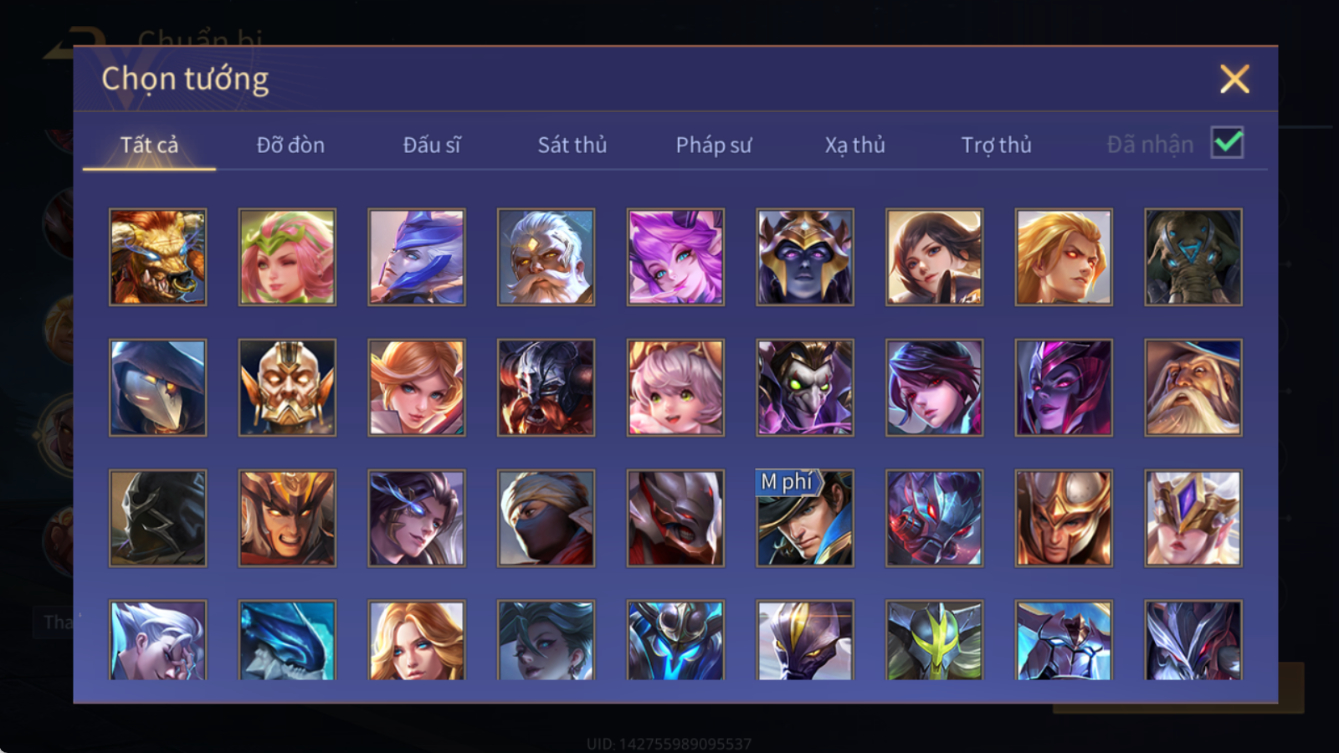This screenshot has width=1339, height=753.
Task: Open the Sát thủ tab
Action: pyautogui.click(x=572, y=145)
